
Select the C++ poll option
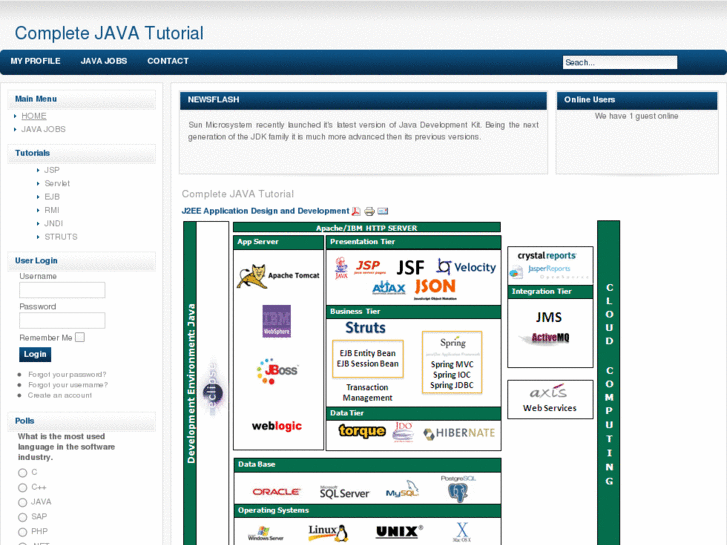(22, 487)
